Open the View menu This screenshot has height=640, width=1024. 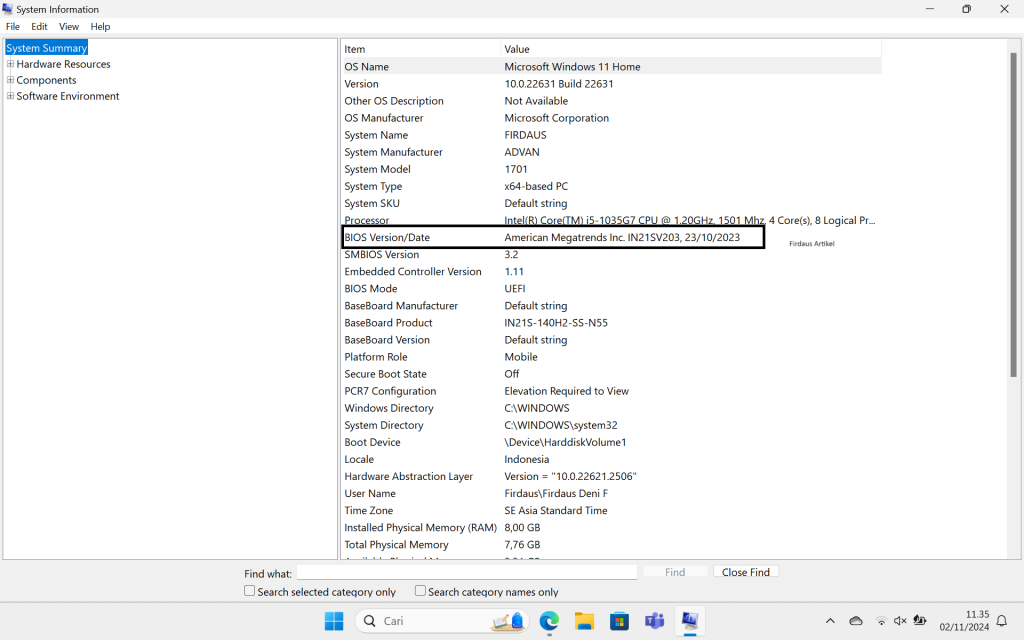(x=69, y=26)
